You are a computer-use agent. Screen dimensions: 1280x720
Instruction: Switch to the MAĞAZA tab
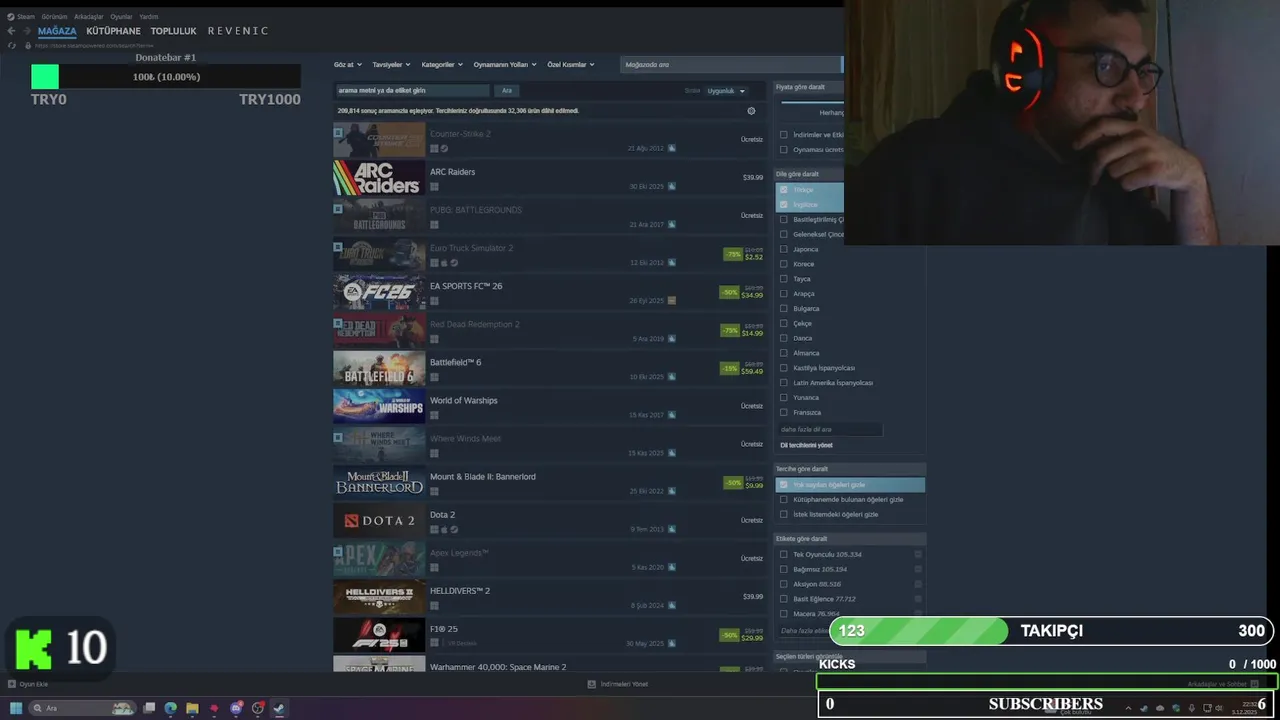(x=57, y=31)
